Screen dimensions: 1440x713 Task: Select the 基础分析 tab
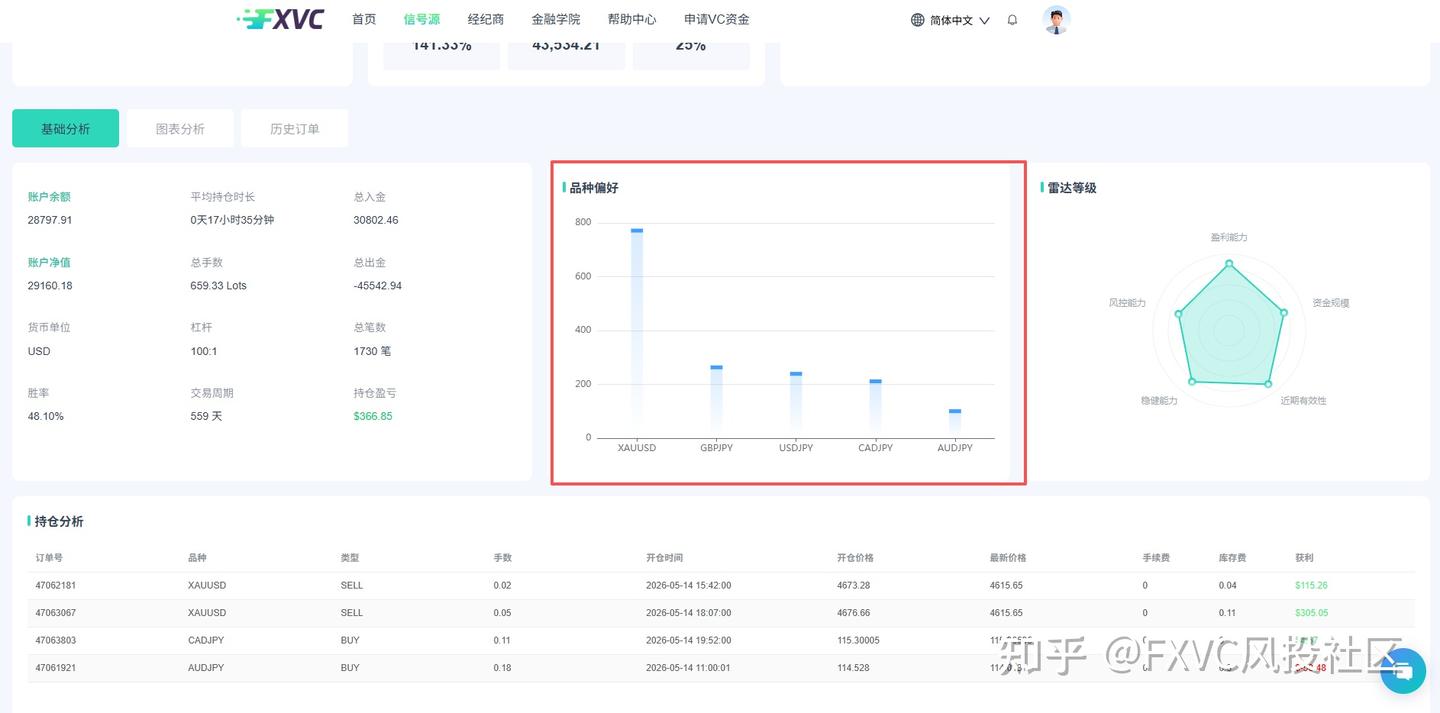(x=65, y=128)
